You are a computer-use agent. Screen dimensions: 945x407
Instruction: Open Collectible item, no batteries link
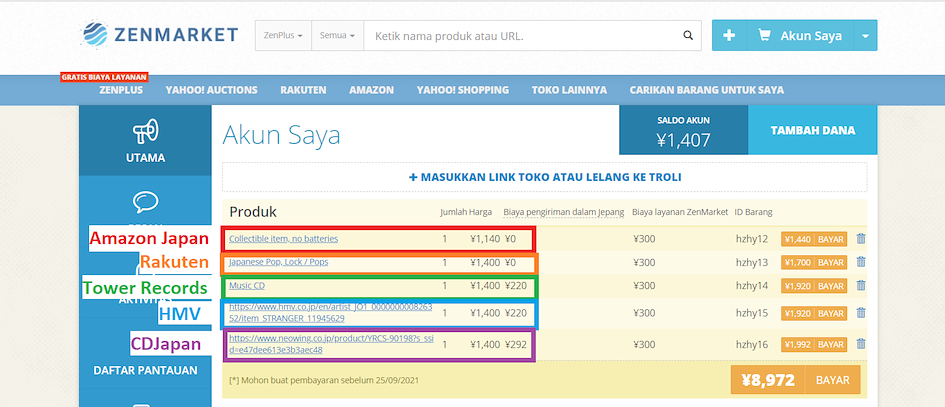283,239
